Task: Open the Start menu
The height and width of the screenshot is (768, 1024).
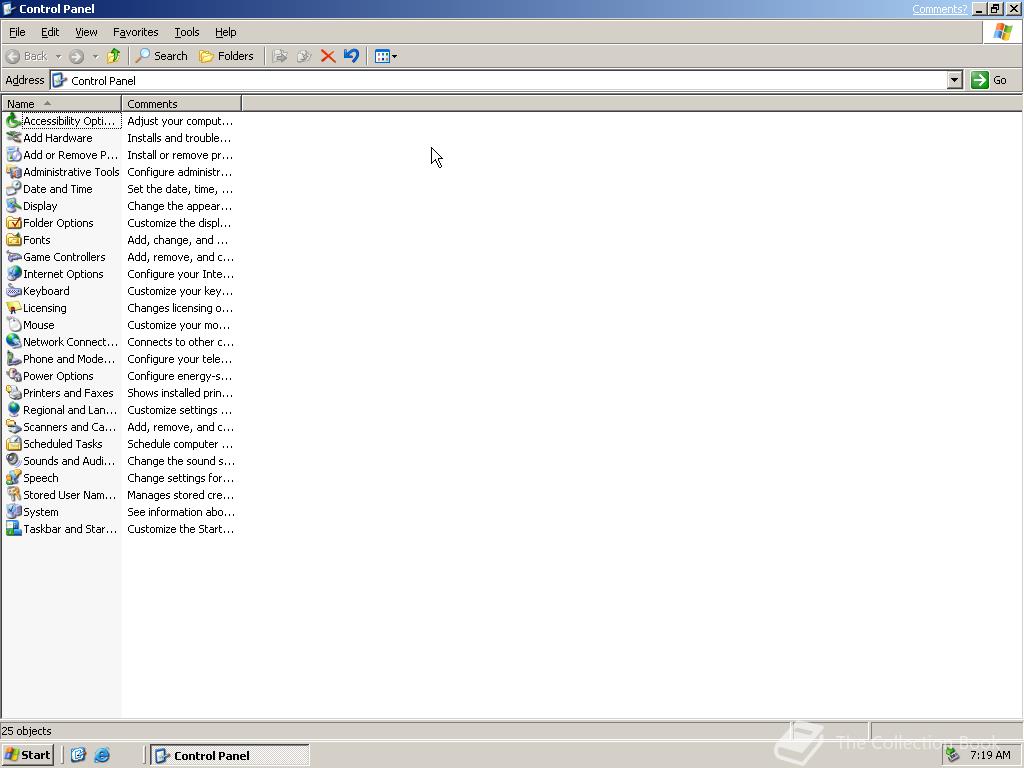Action: pos(28,755)
